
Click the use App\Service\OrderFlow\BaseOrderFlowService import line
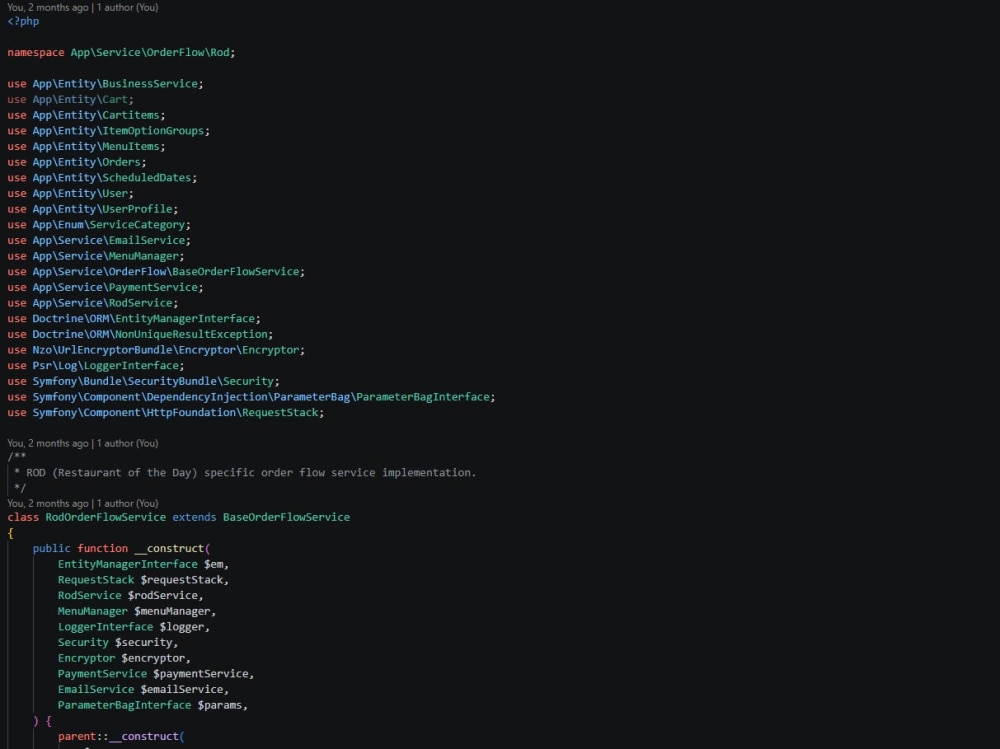click(156, 272)
